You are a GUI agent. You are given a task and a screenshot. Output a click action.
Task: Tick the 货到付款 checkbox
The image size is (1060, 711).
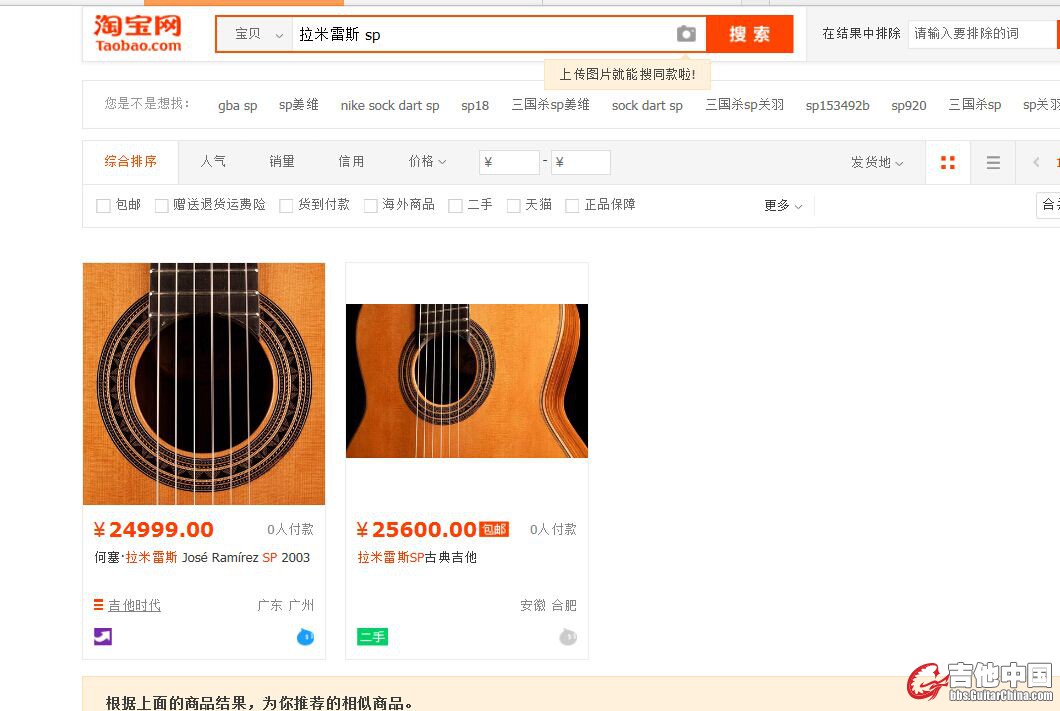[286, 205]
